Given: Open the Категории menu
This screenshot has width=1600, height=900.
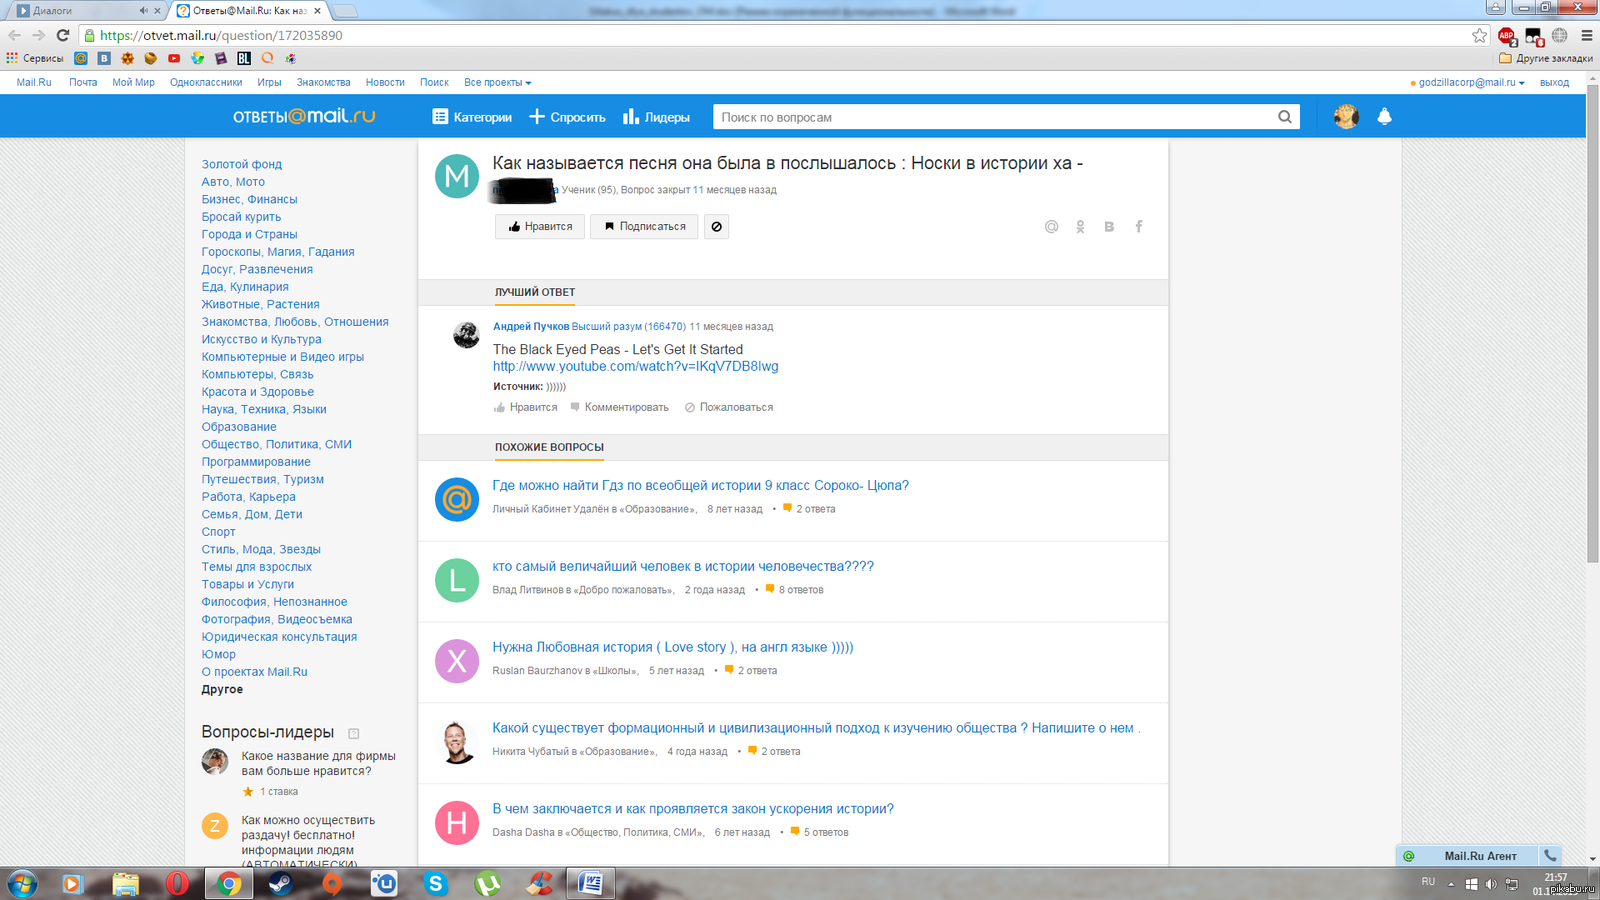Looking at the screenshot, I should click(x=472, y=117).
